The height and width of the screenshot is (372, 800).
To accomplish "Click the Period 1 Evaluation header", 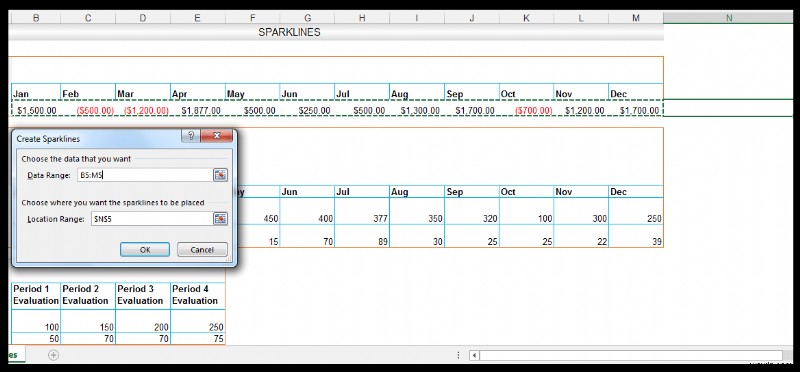I will pos(36,295).
